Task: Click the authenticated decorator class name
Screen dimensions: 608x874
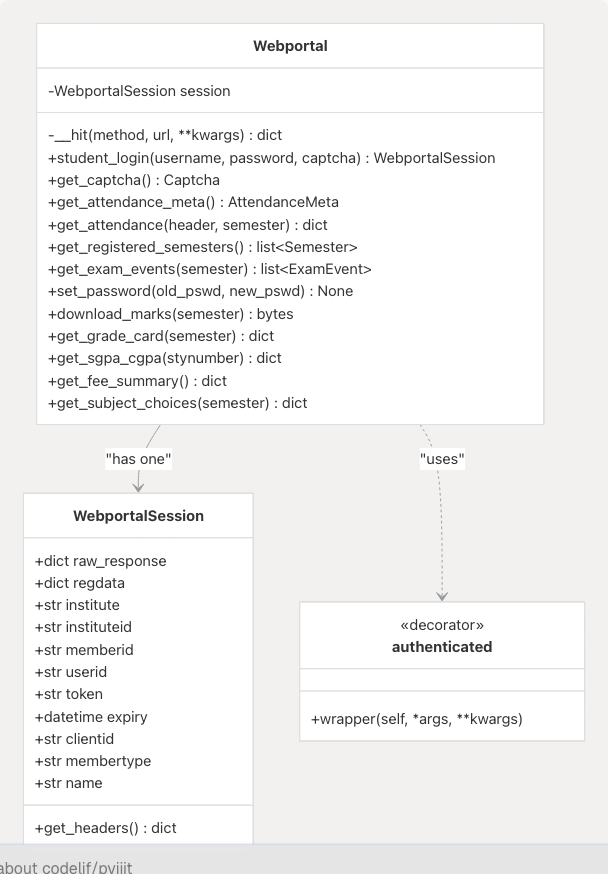Action: [442, 646]
